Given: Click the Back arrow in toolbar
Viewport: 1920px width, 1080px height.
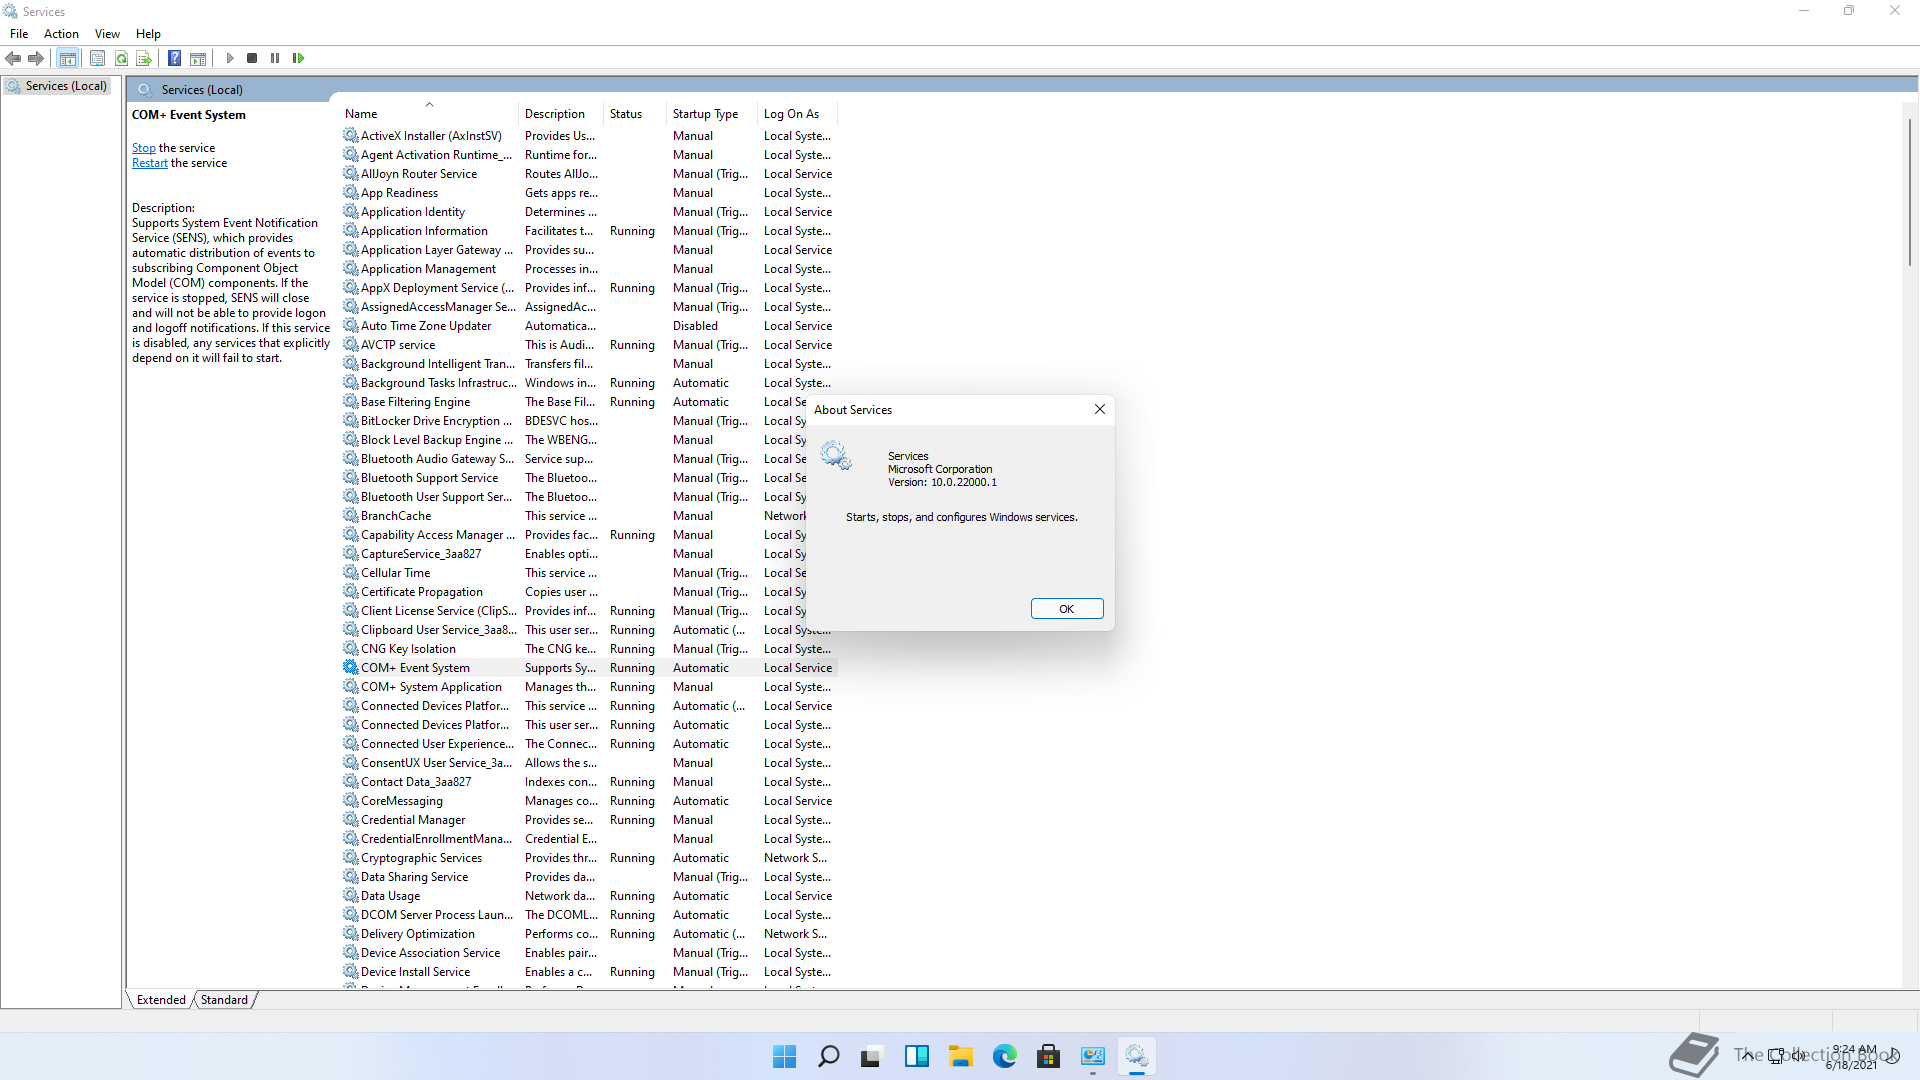Looking at the screenshot, I should tap(13, 58).
